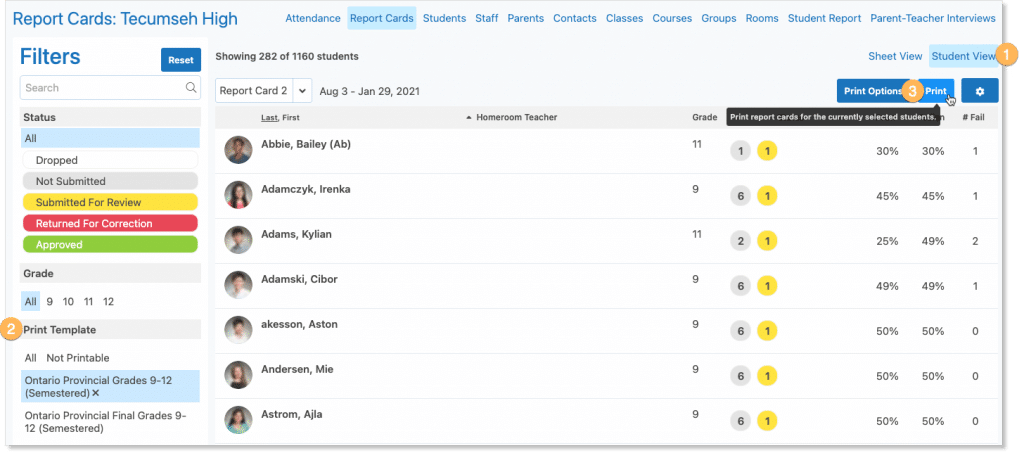
Task: Open the Report Cards tab
Action: point(381,18)
